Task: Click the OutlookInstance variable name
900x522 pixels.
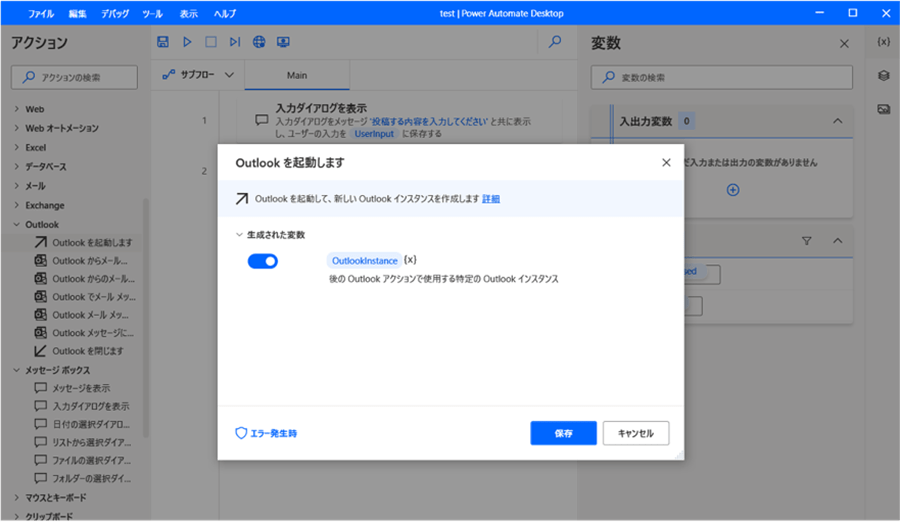Action: point(364,261)
